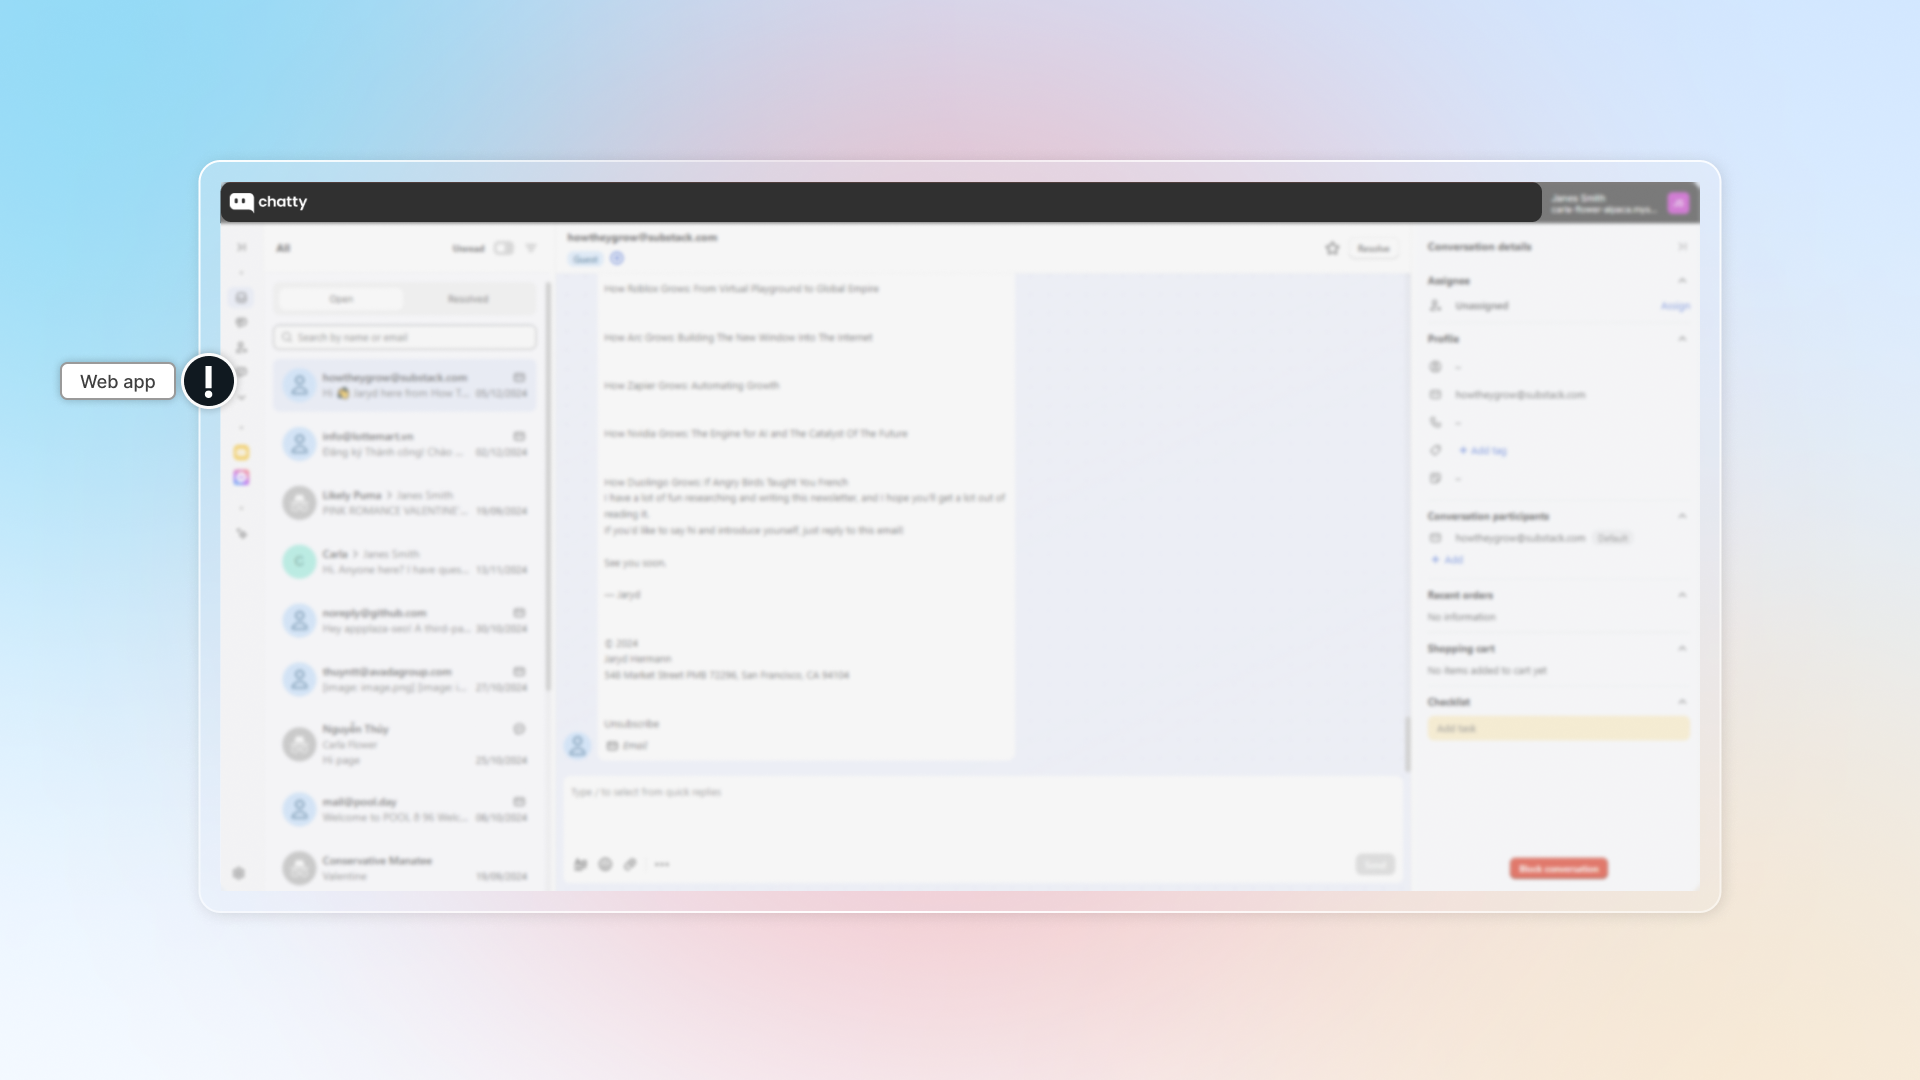Collapse the Conversation participants section

coord(1682,516)
